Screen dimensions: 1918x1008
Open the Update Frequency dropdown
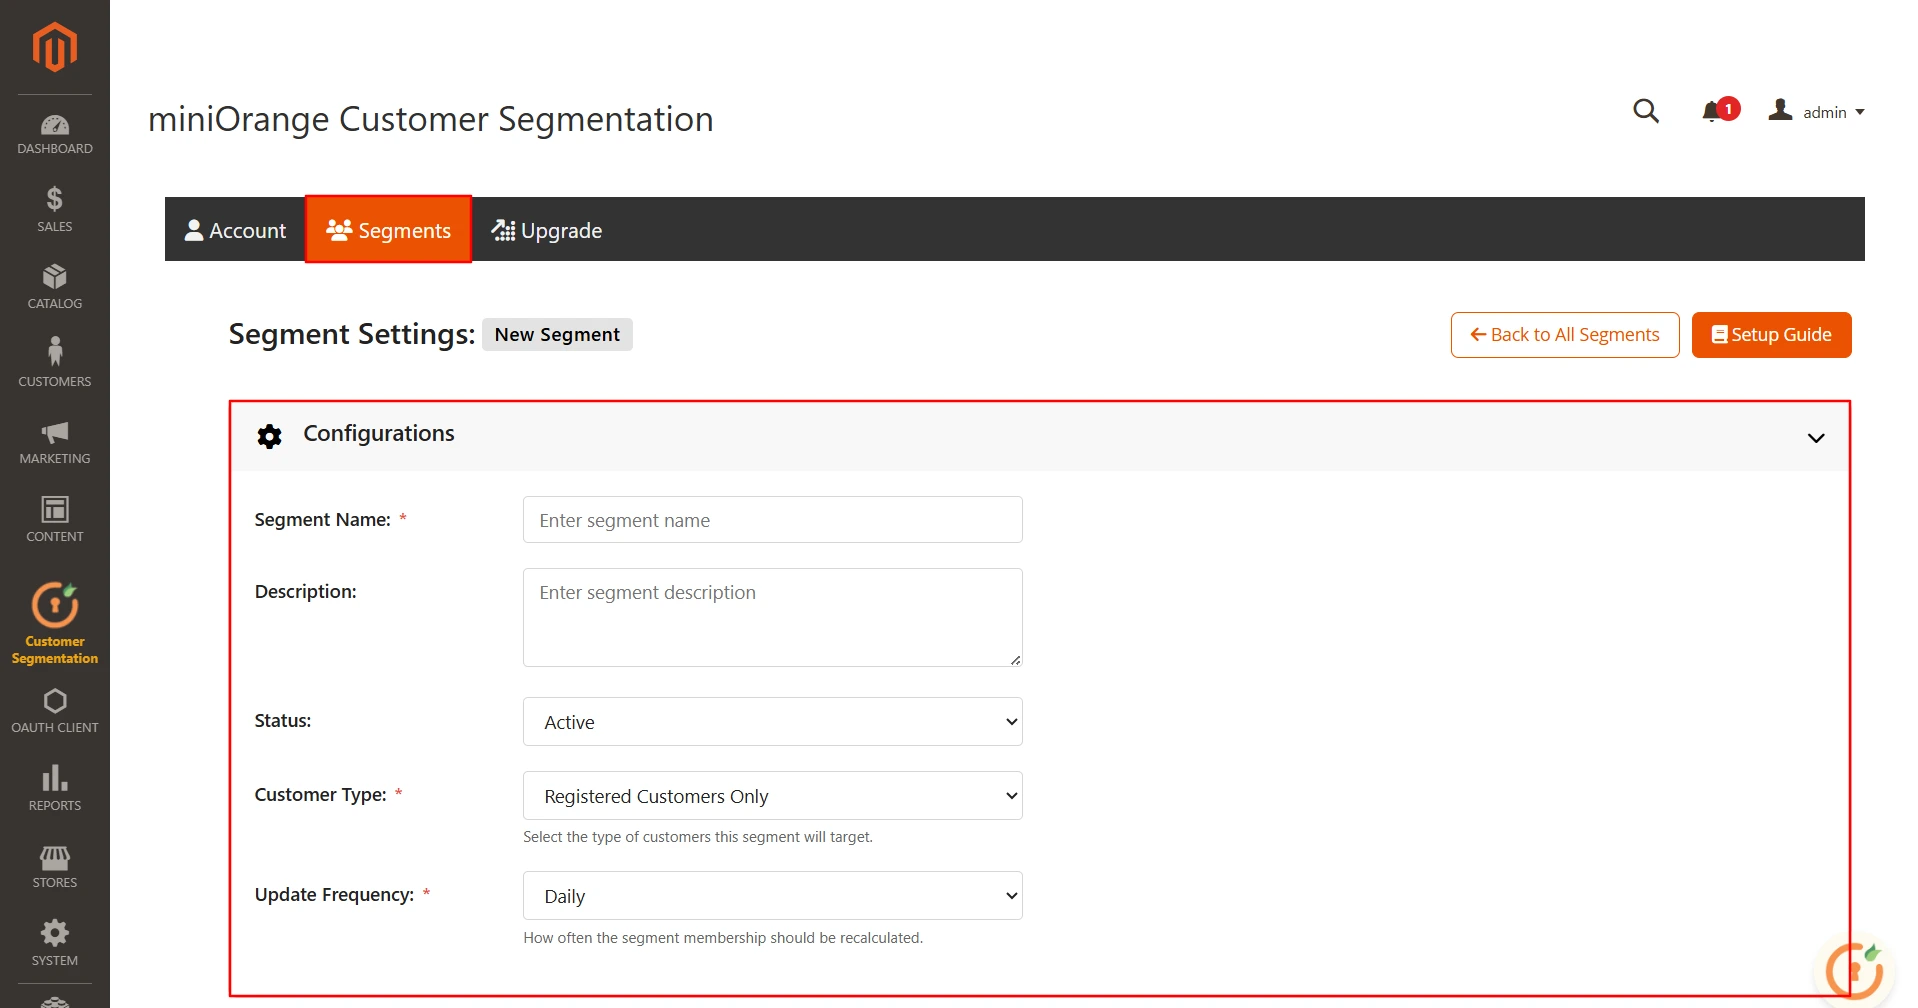771,895
